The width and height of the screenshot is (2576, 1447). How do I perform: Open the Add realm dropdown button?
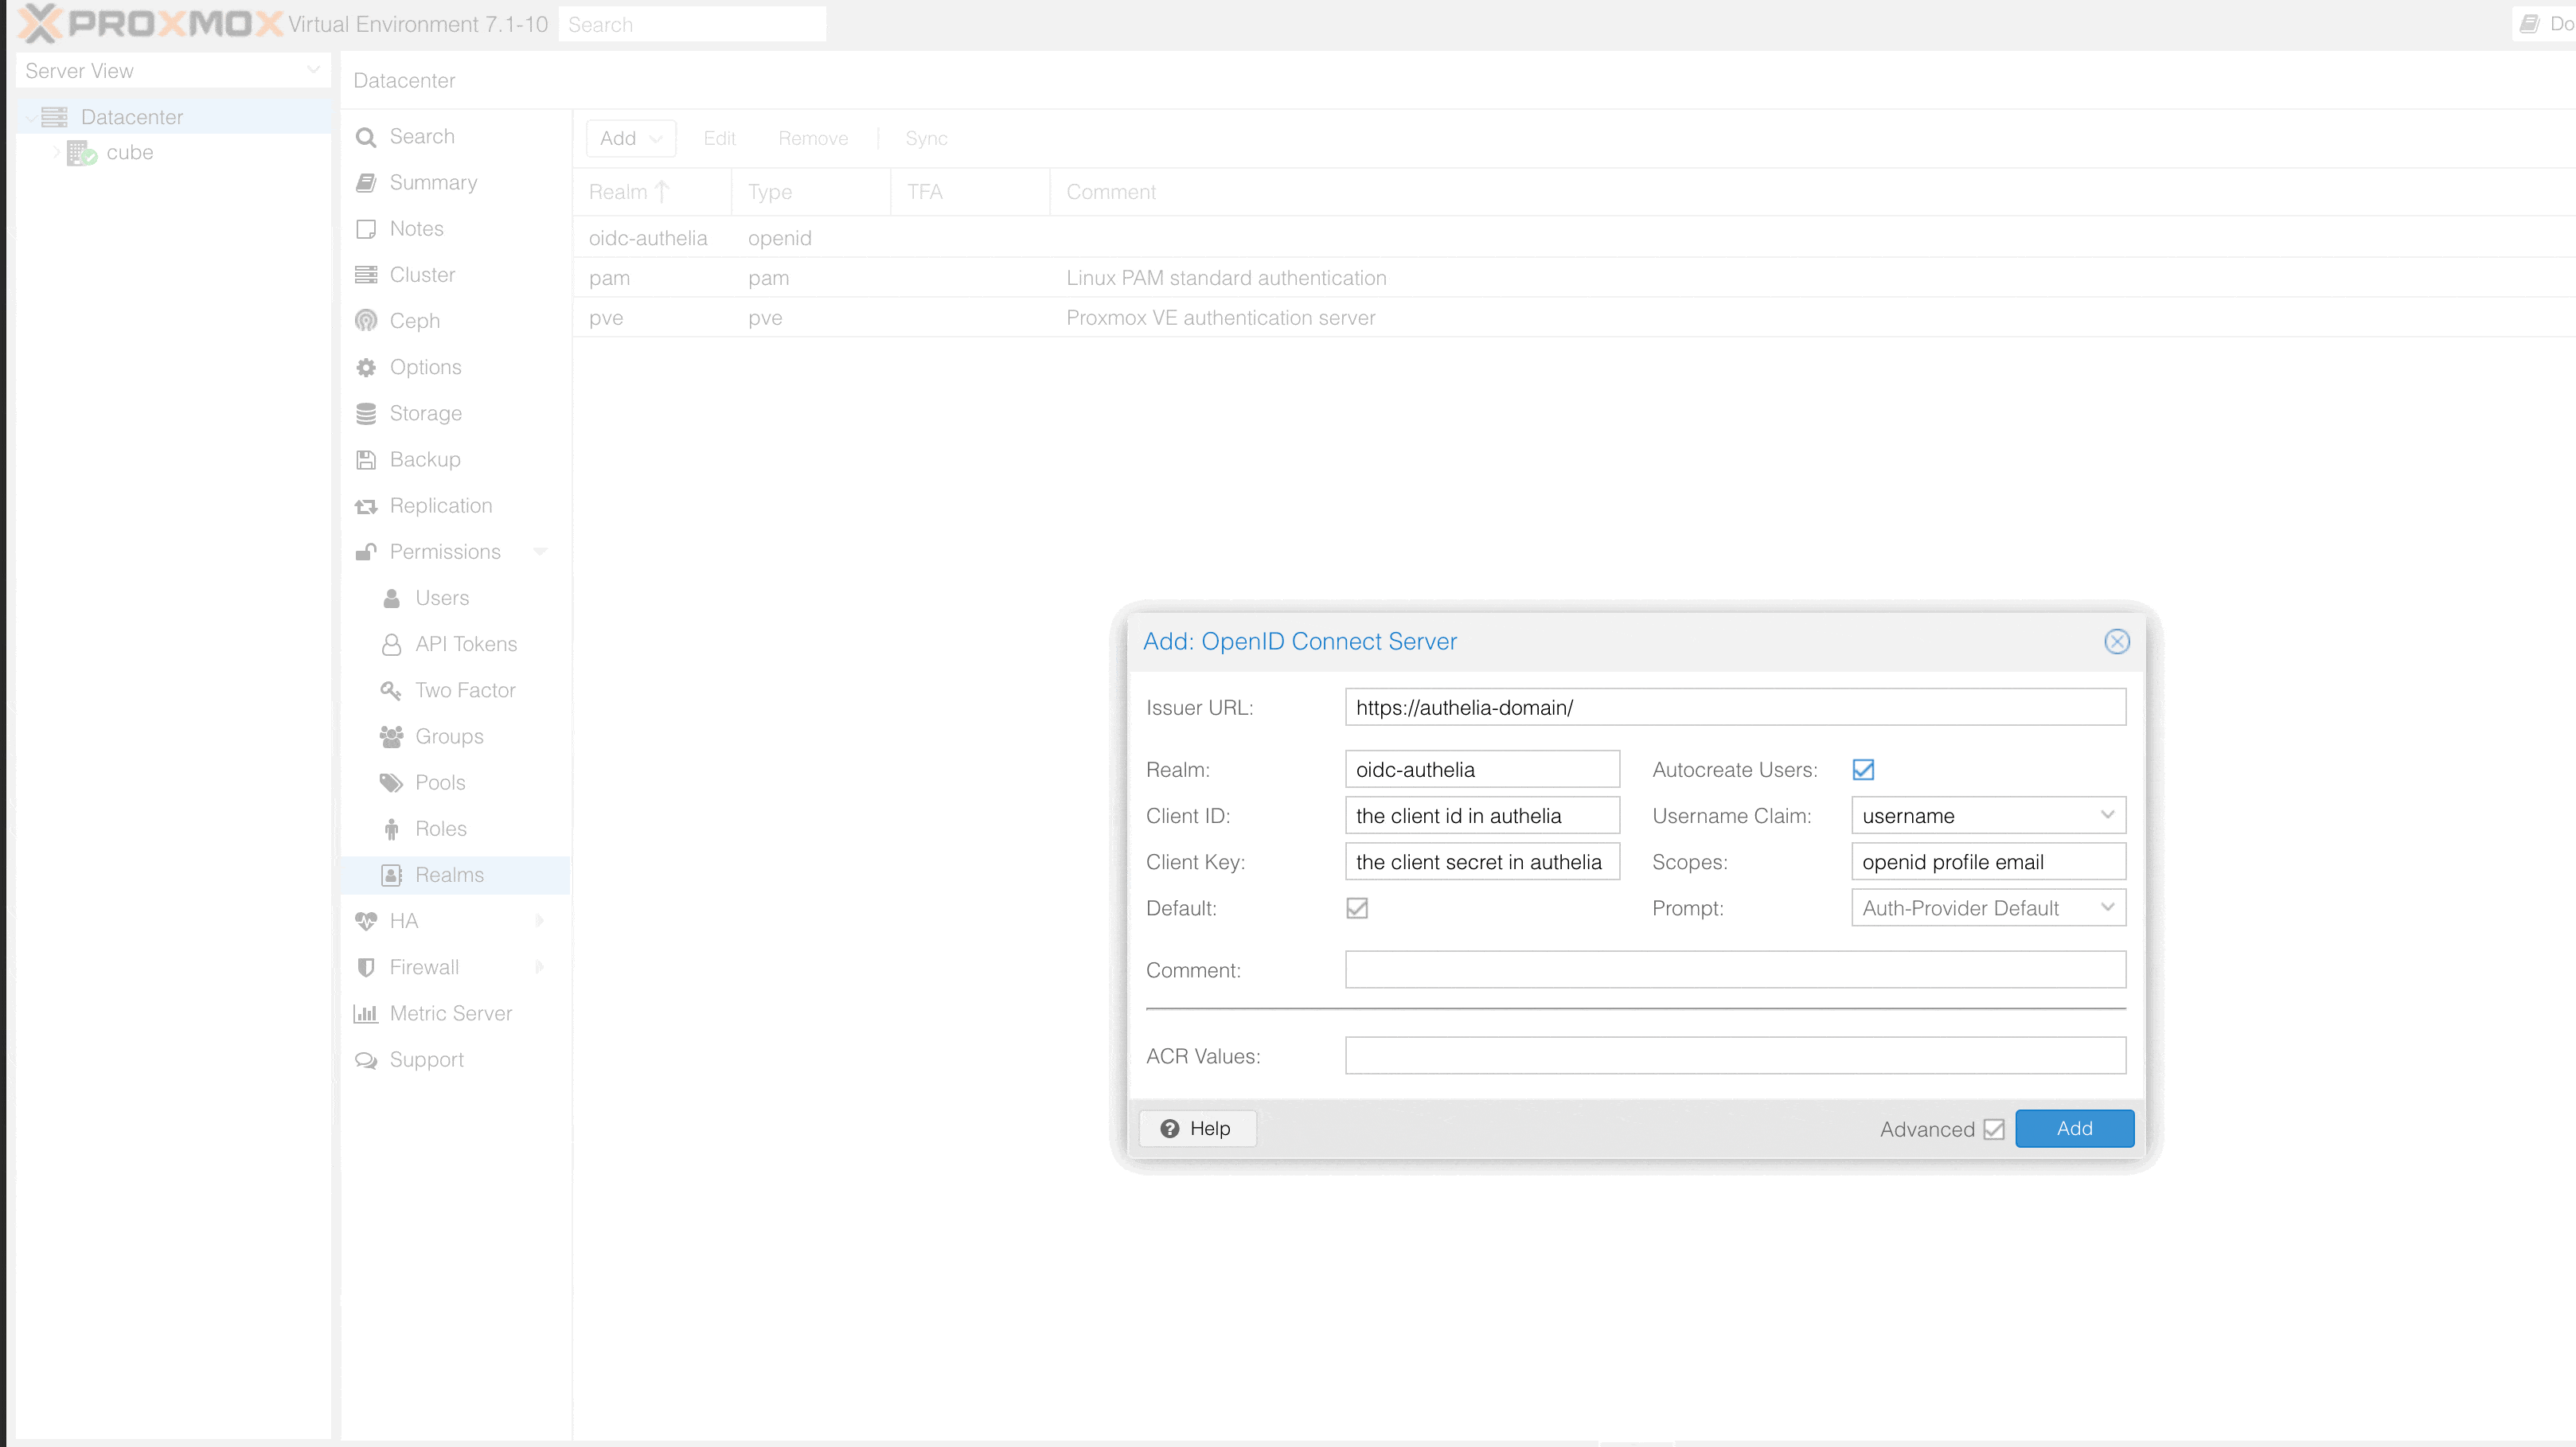click(631, 138)
